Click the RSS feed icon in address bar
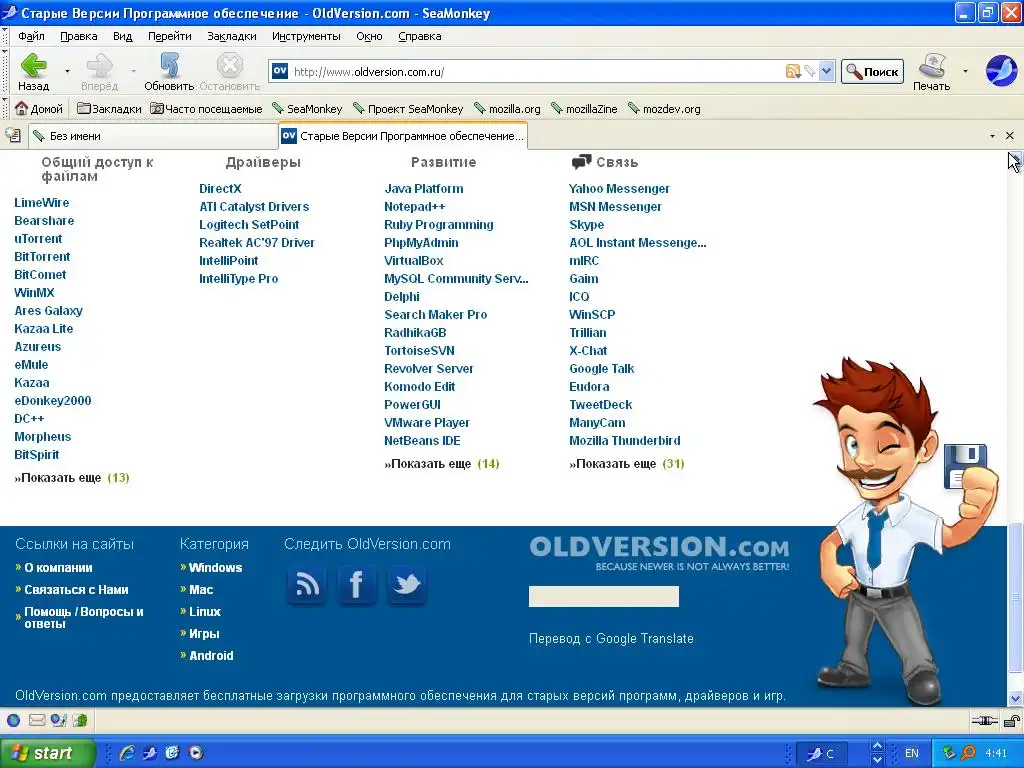Screen dimensions: 1024x768 pos(793,71)
